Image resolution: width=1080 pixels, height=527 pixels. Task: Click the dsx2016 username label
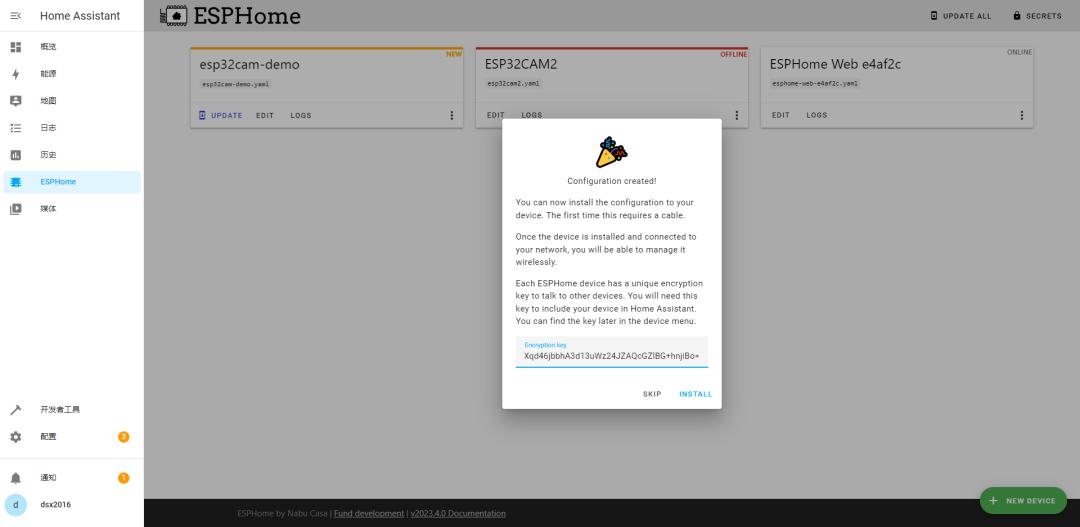(55, 505)
